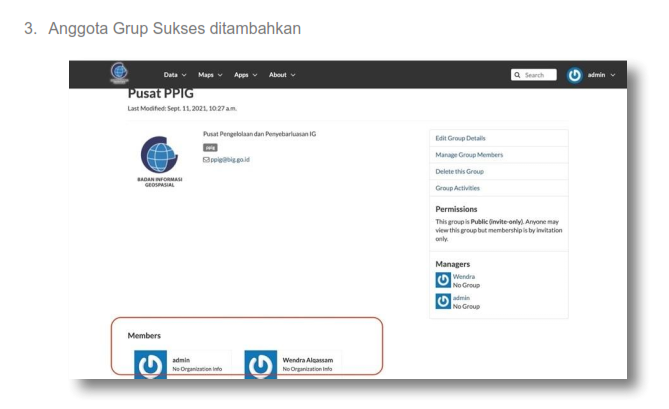Open the Apps dropdown
This screenshot has height=409, width=669.
[246, 75]
